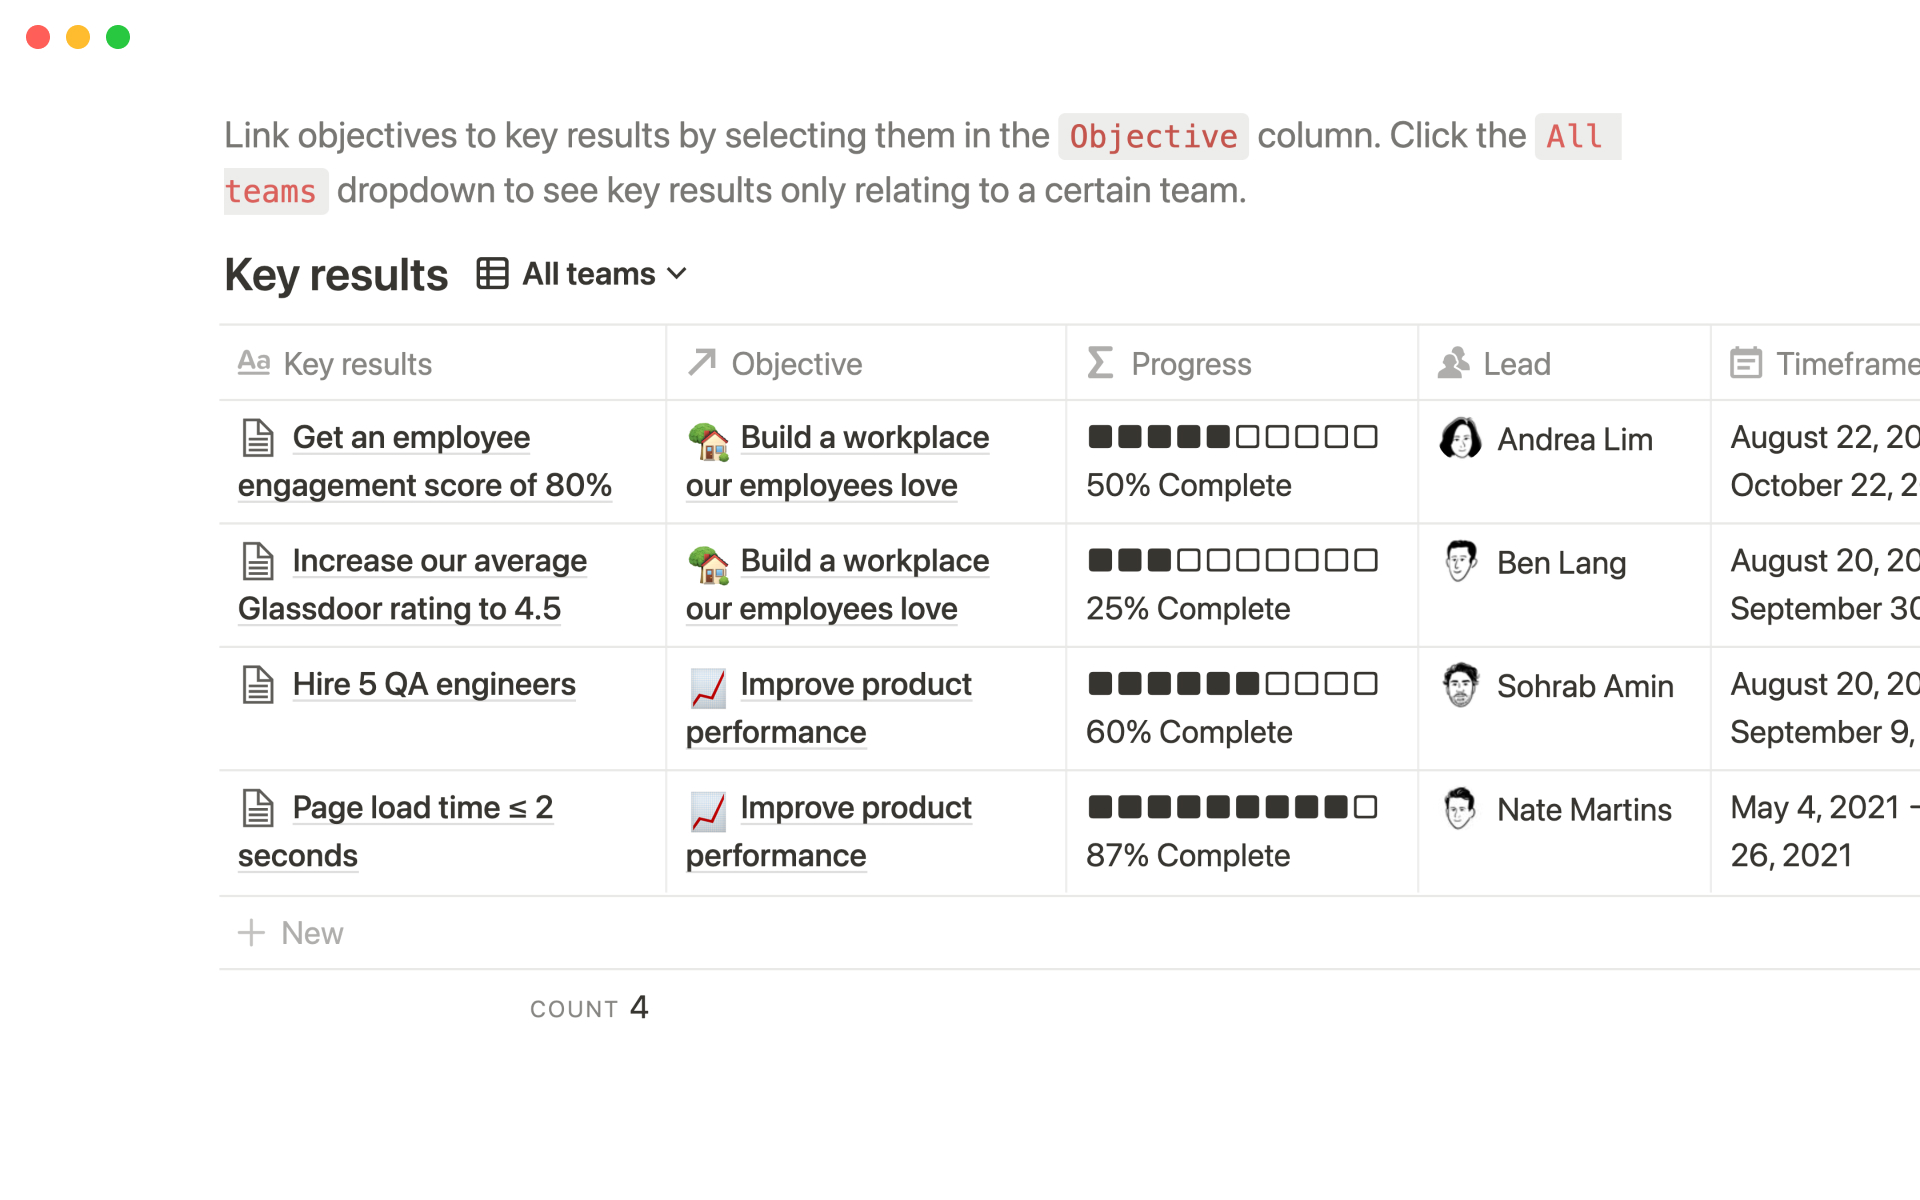Click the document icon for Get an employee engagement

point(258,438)
